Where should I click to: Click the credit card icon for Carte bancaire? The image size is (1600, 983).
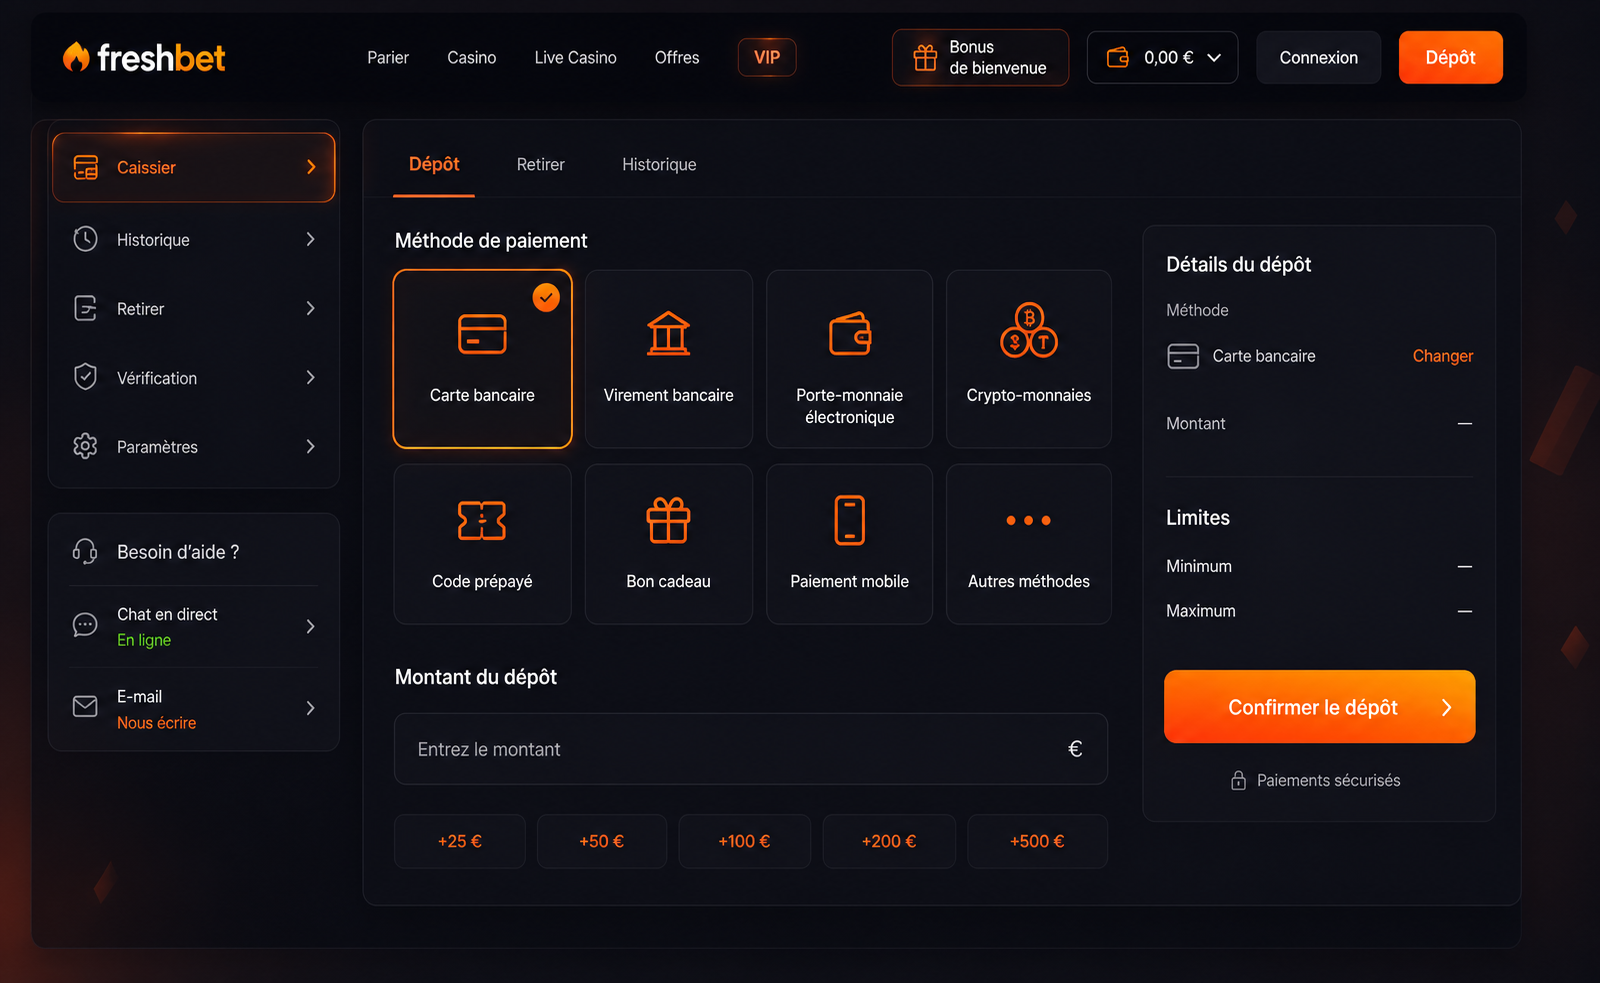point(482,334)
